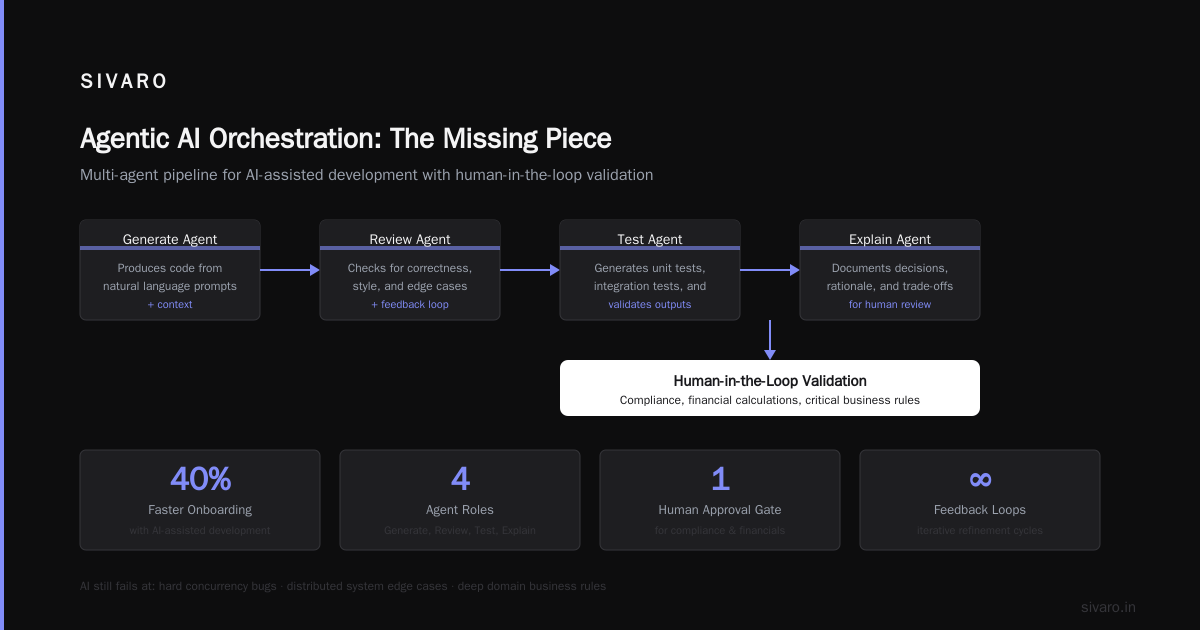The image size is (1200, 630).
Task: Click the Review Agent box
Action: pos(410,270)
